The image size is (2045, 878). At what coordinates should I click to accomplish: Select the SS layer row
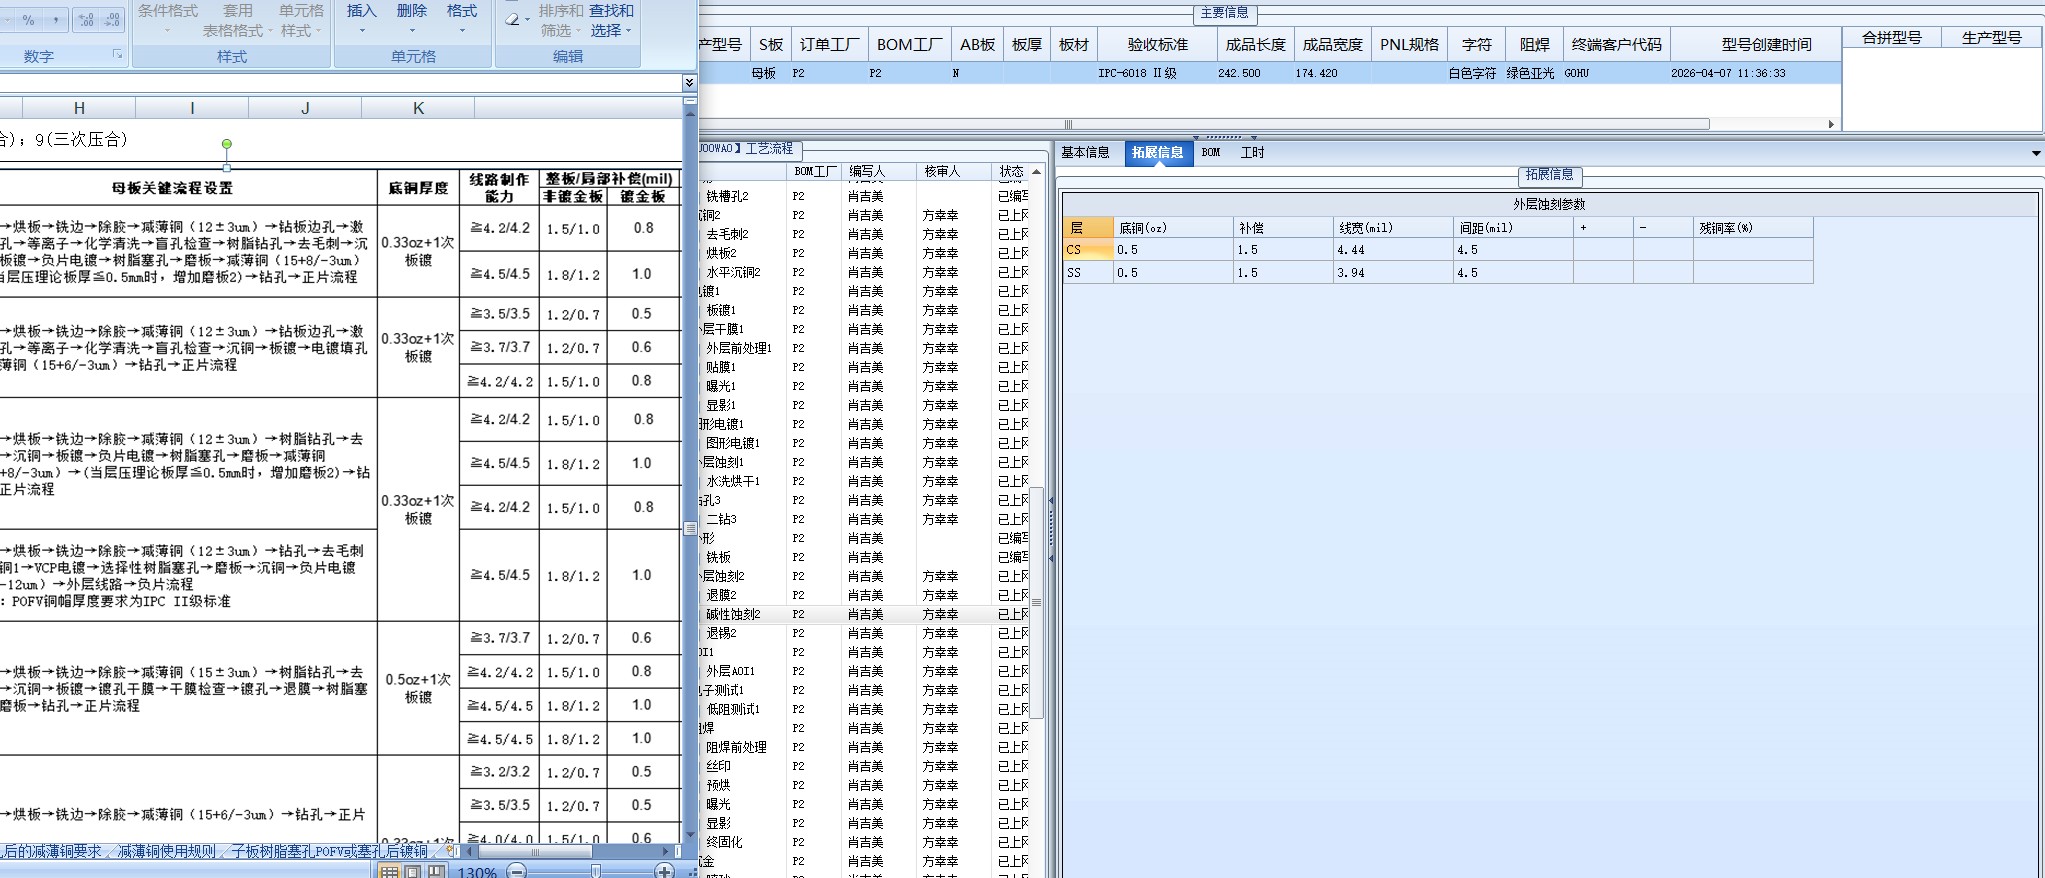(1438, 272)
